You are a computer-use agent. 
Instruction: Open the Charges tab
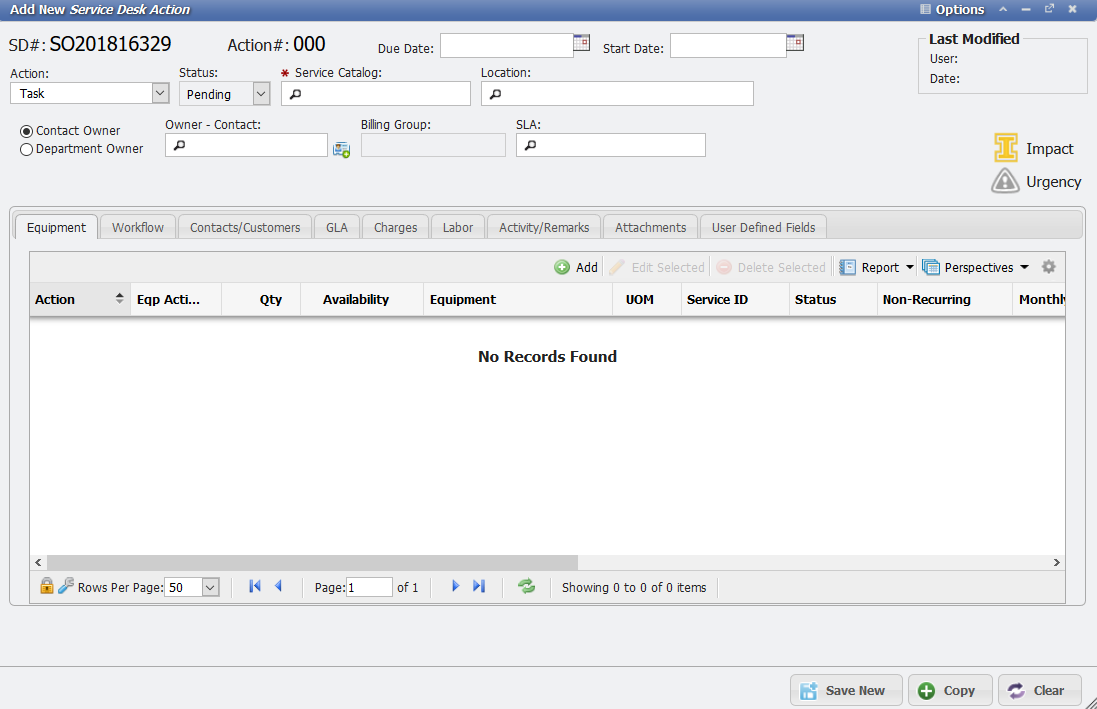[395, 227]
